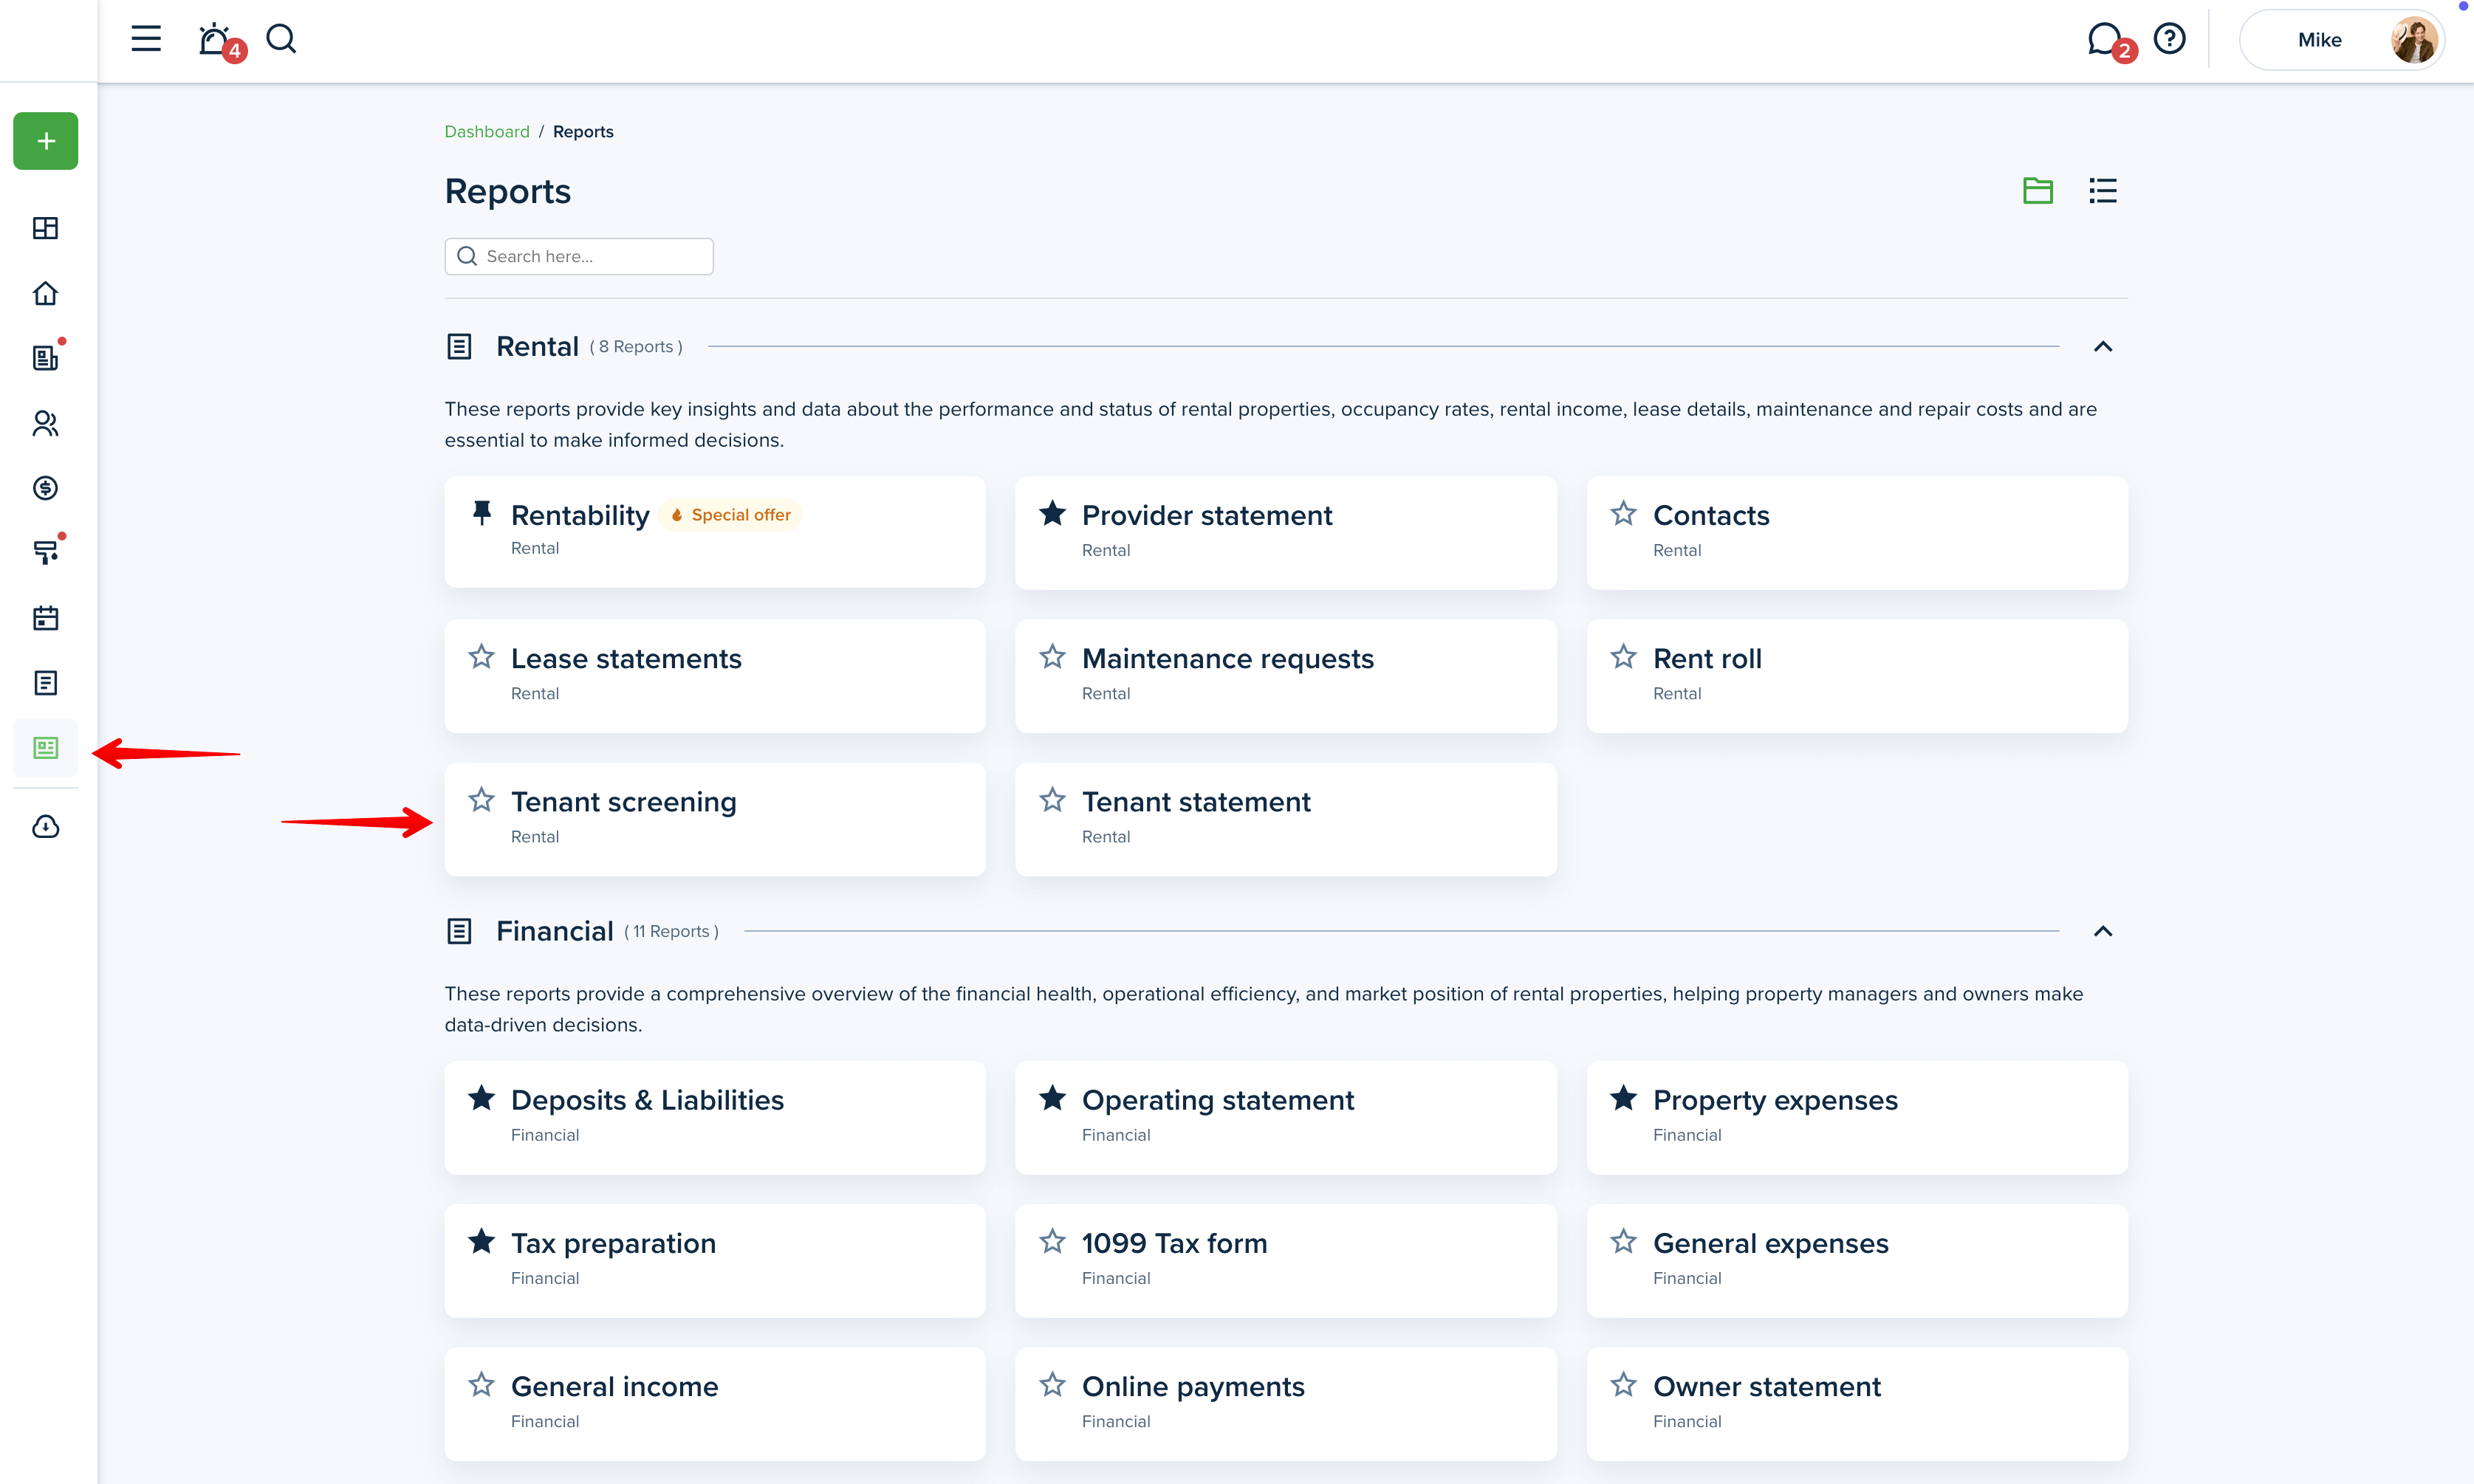Switch to list view of reports
Image resolution: width=2474 pixels, height=1484 pixels.
tap(2102, 190)
